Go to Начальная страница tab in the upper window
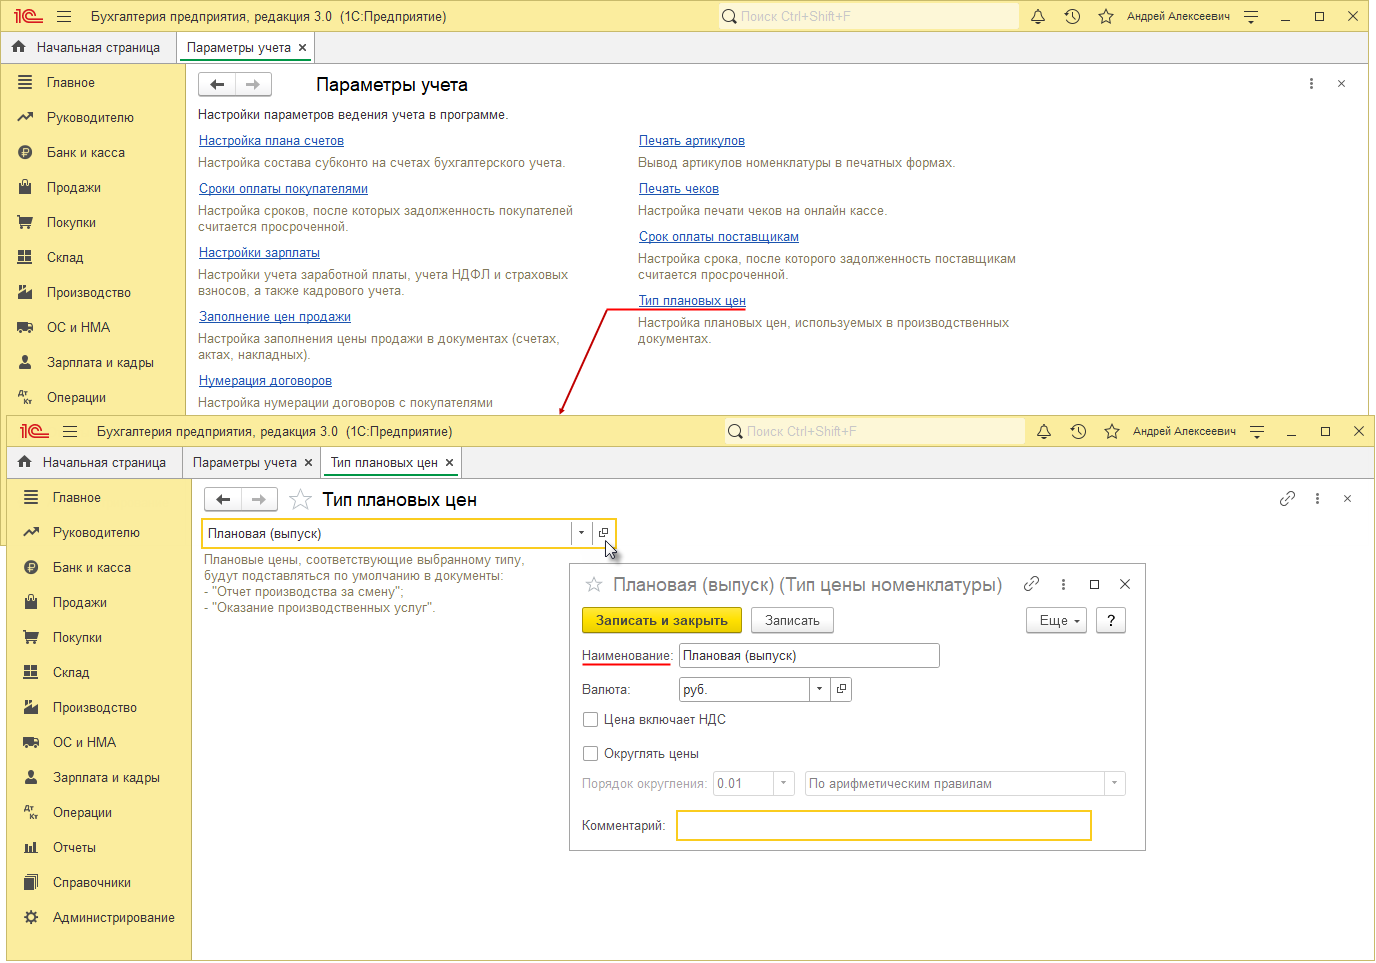The width and height of the screenshot is (1376, 963). click(88, 47)
